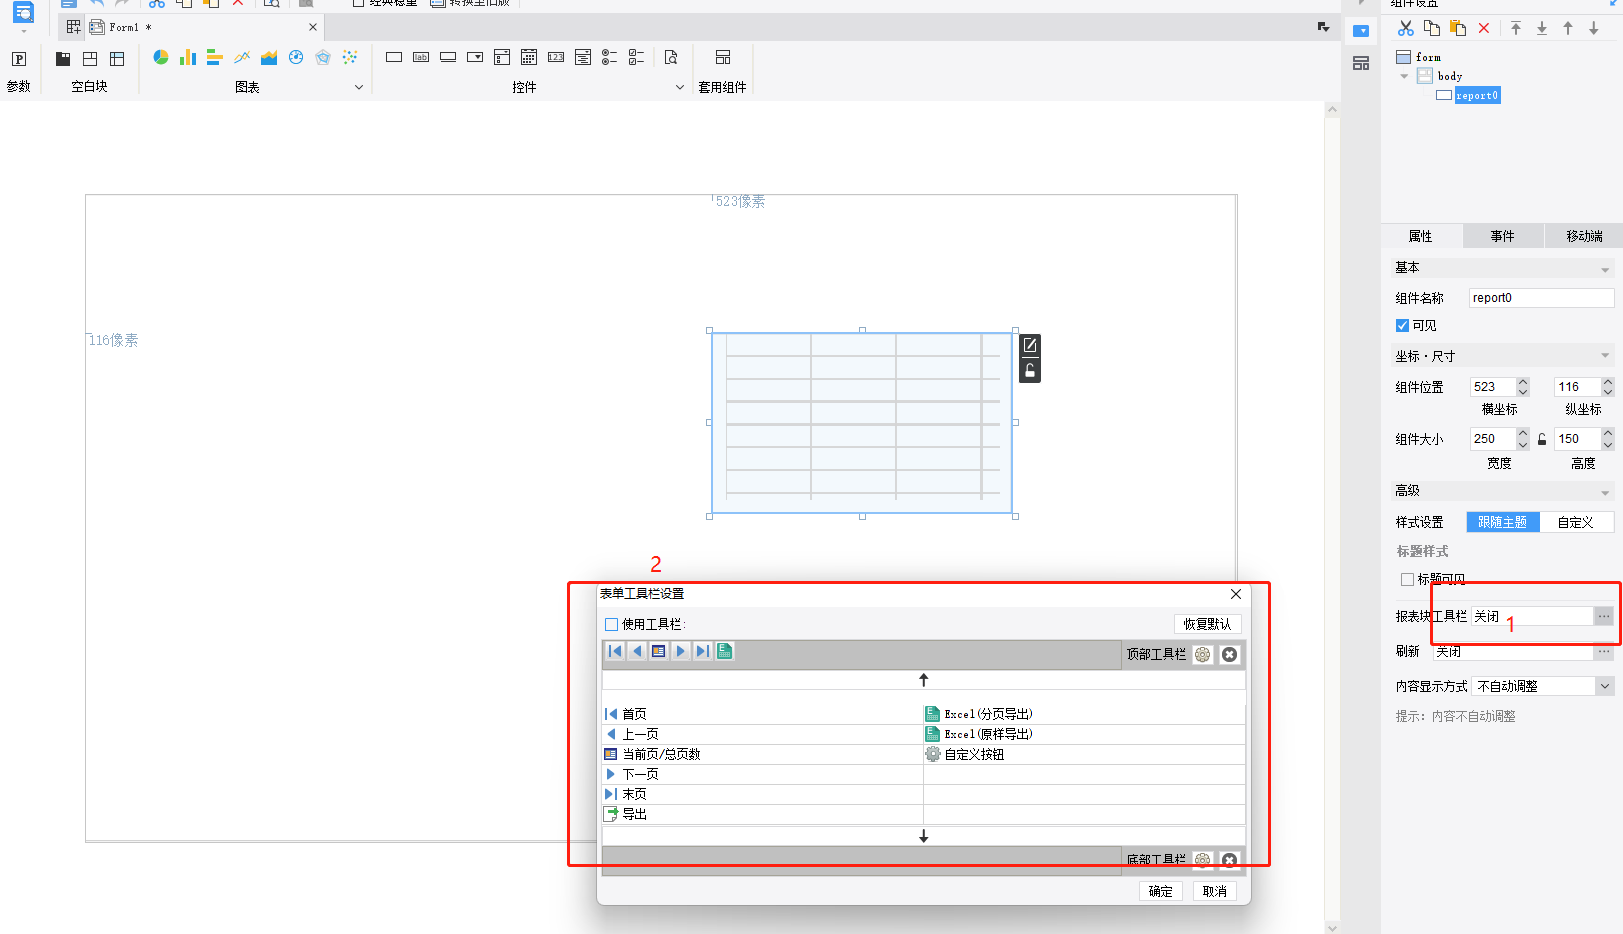Select form node in component tree

click(1428, 57)
